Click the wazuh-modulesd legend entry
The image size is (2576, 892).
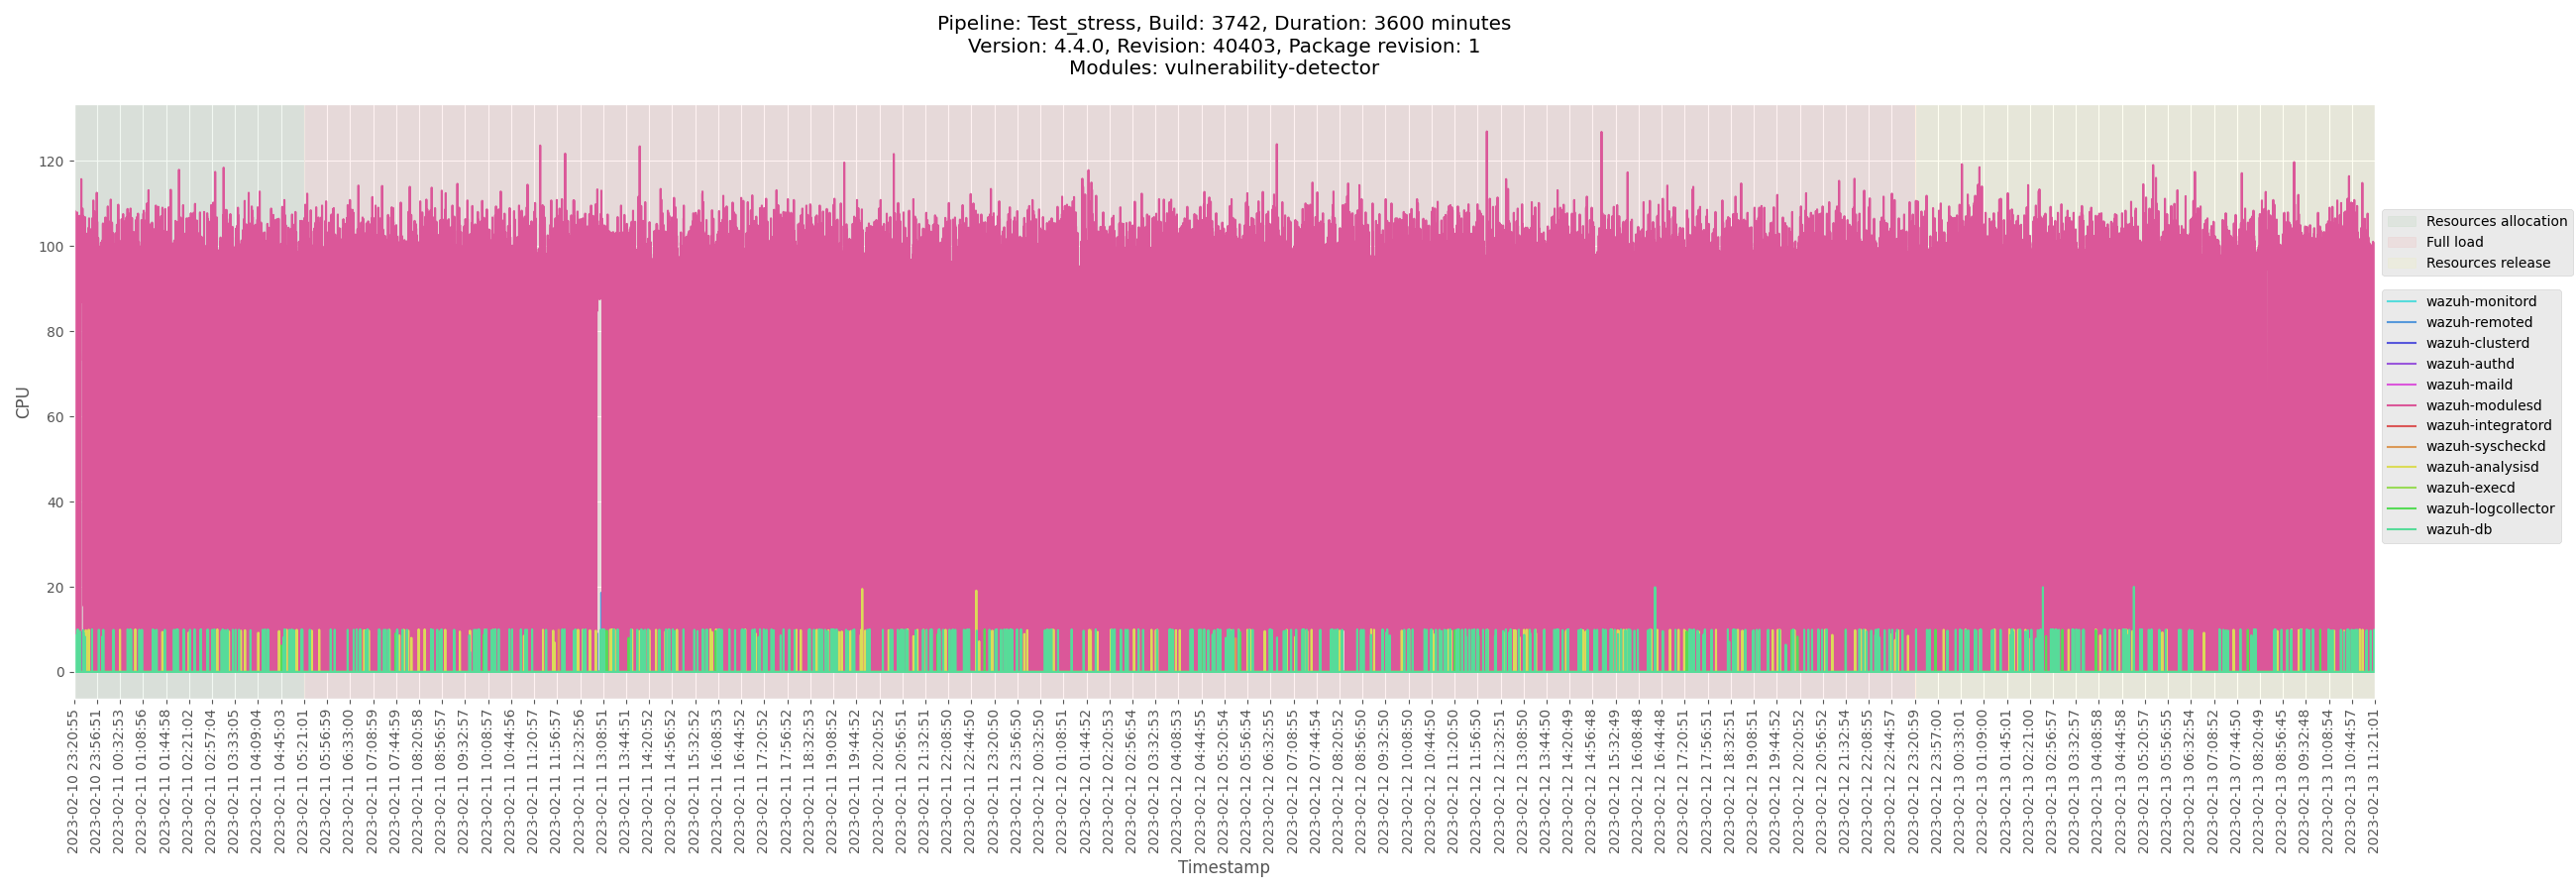(x=2482, y=405)
